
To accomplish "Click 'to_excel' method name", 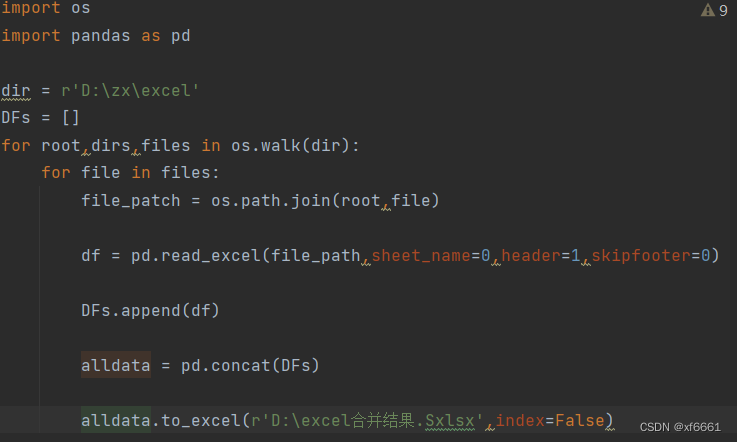I will 201,420.
